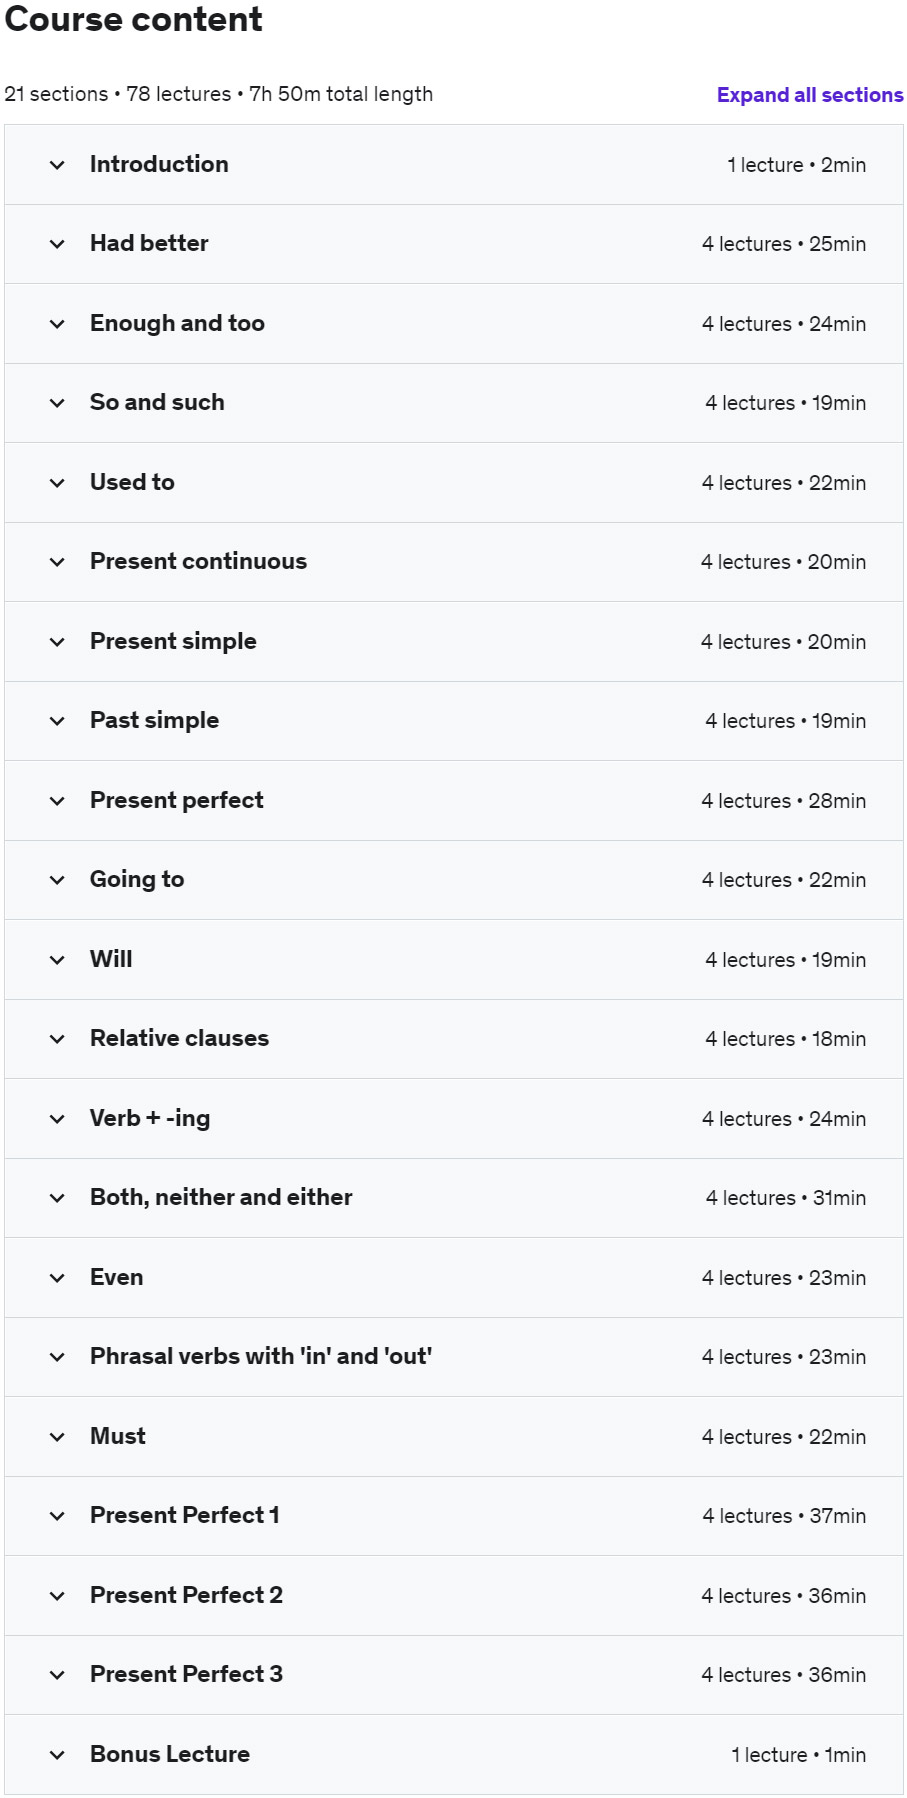The width and height of the screenshot is (907, 1798).
Task: Expand the Used to chevron arrow
Action: pos(57,483)
